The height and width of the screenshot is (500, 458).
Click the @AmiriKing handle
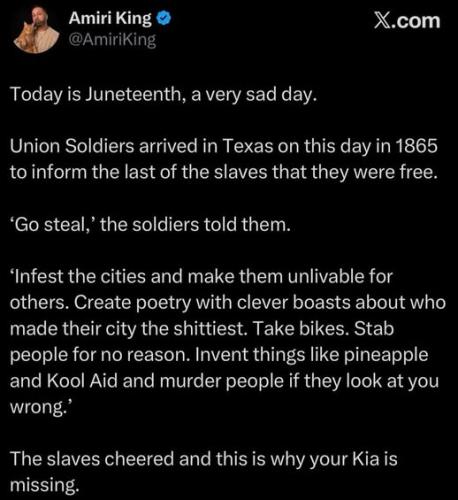[x=112, y=40]
